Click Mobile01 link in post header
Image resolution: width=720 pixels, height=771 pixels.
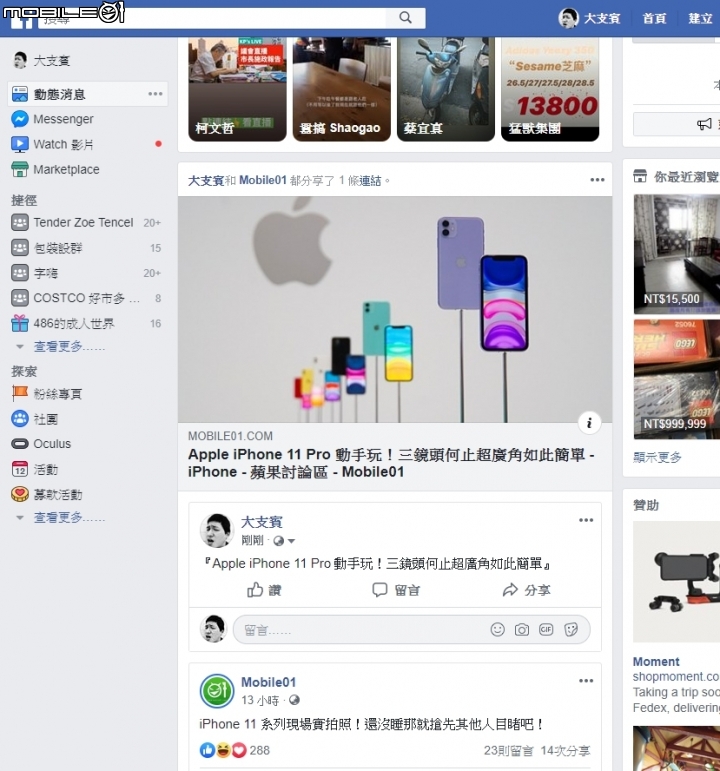(x=263, y=180)
